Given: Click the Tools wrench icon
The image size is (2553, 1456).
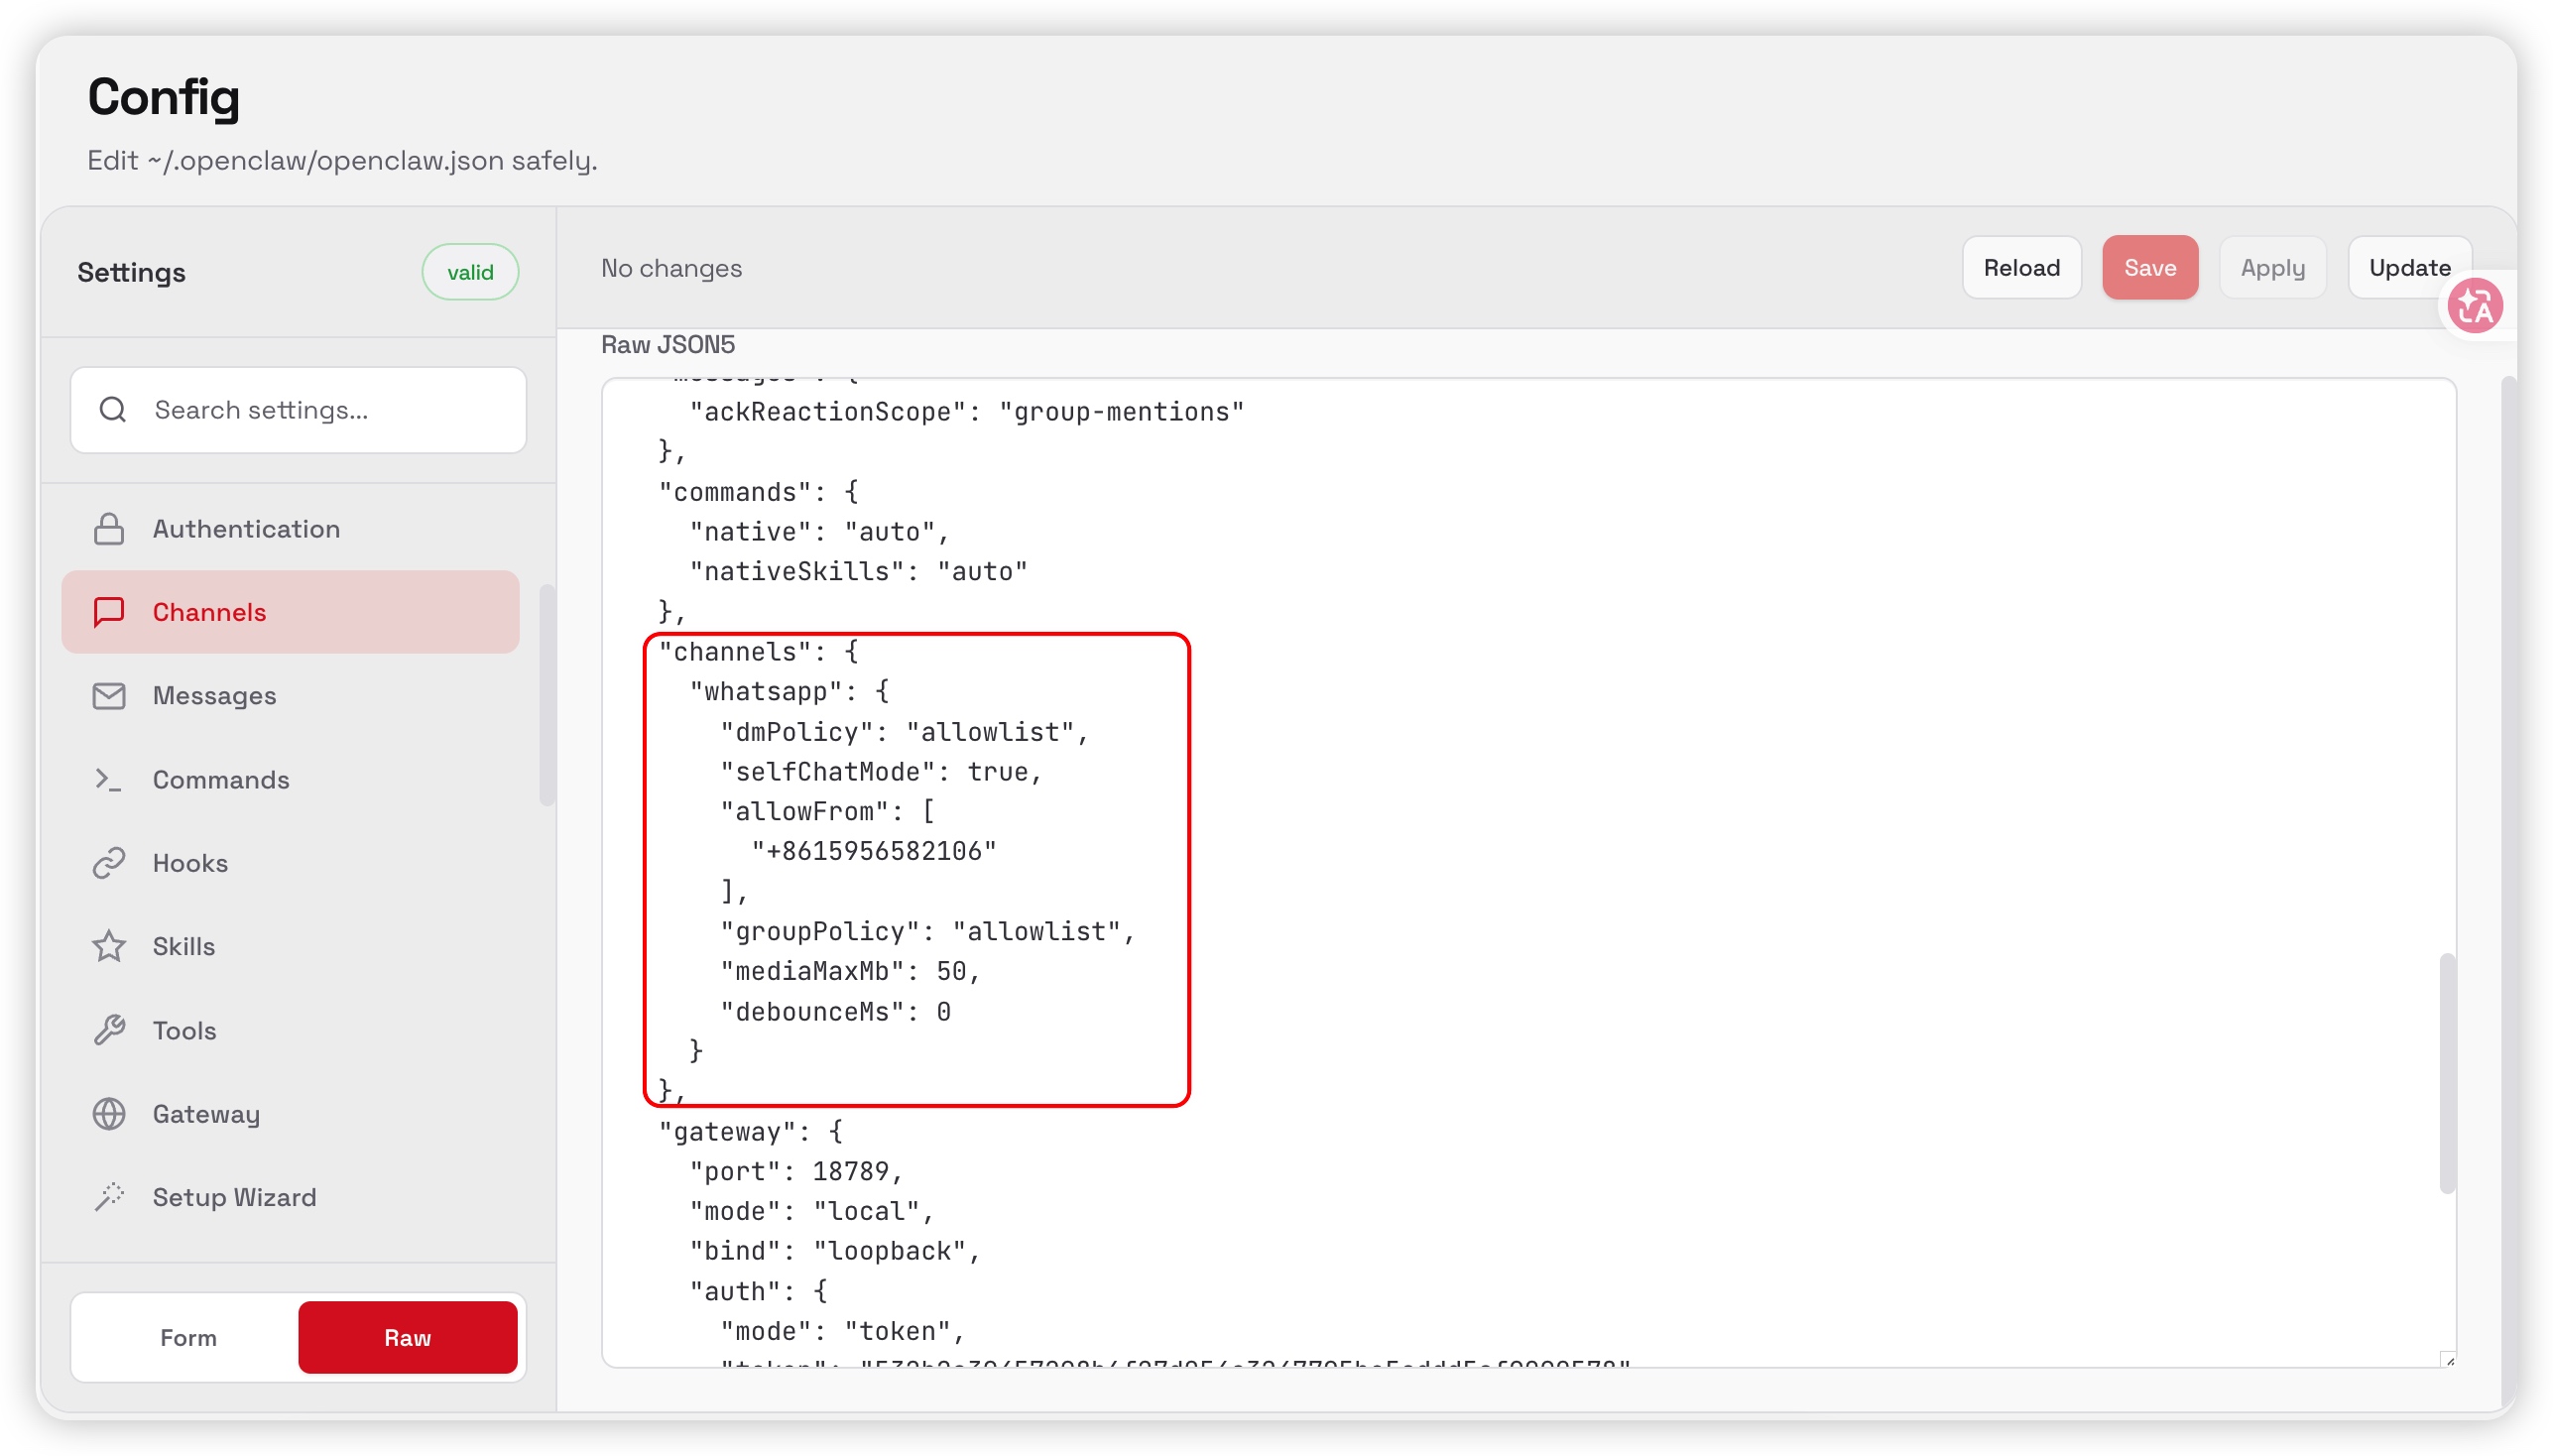Looking at the screenshot, I should (109, 1030).
